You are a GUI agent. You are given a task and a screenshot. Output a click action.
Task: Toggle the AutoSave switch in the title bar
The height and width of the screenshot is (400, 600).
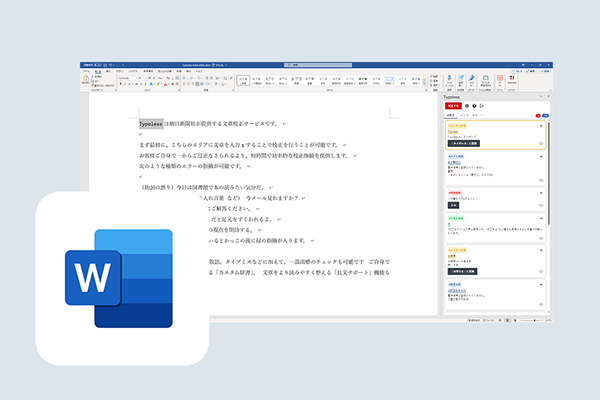click(98, 65)
